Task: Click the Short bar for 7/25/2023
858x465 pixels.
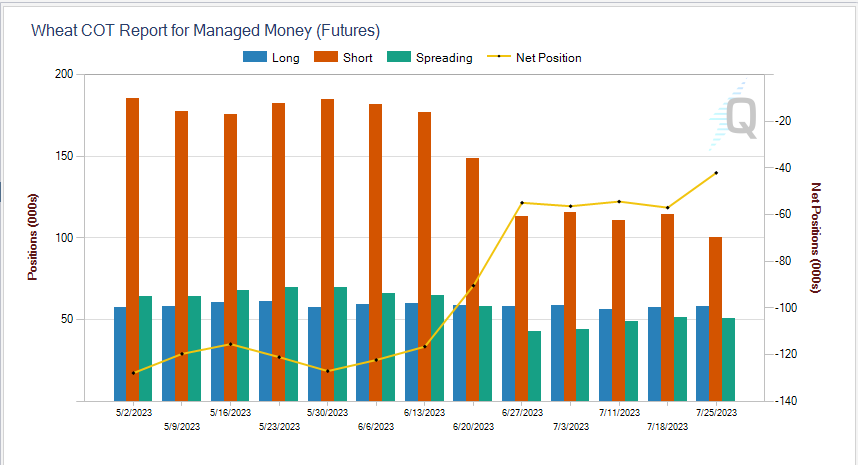Action: point(716,319)
